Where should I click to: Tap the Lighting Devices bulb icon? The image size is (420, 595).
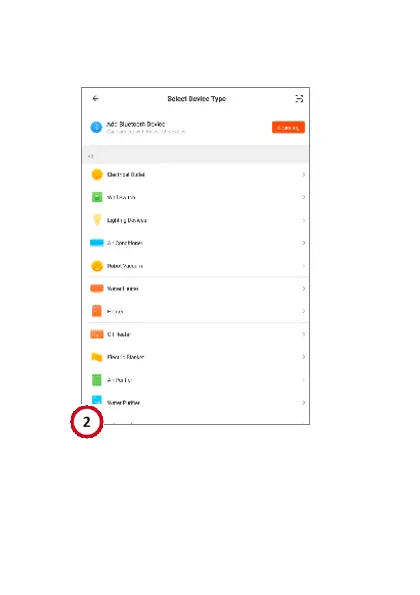(x=97, y=220)
